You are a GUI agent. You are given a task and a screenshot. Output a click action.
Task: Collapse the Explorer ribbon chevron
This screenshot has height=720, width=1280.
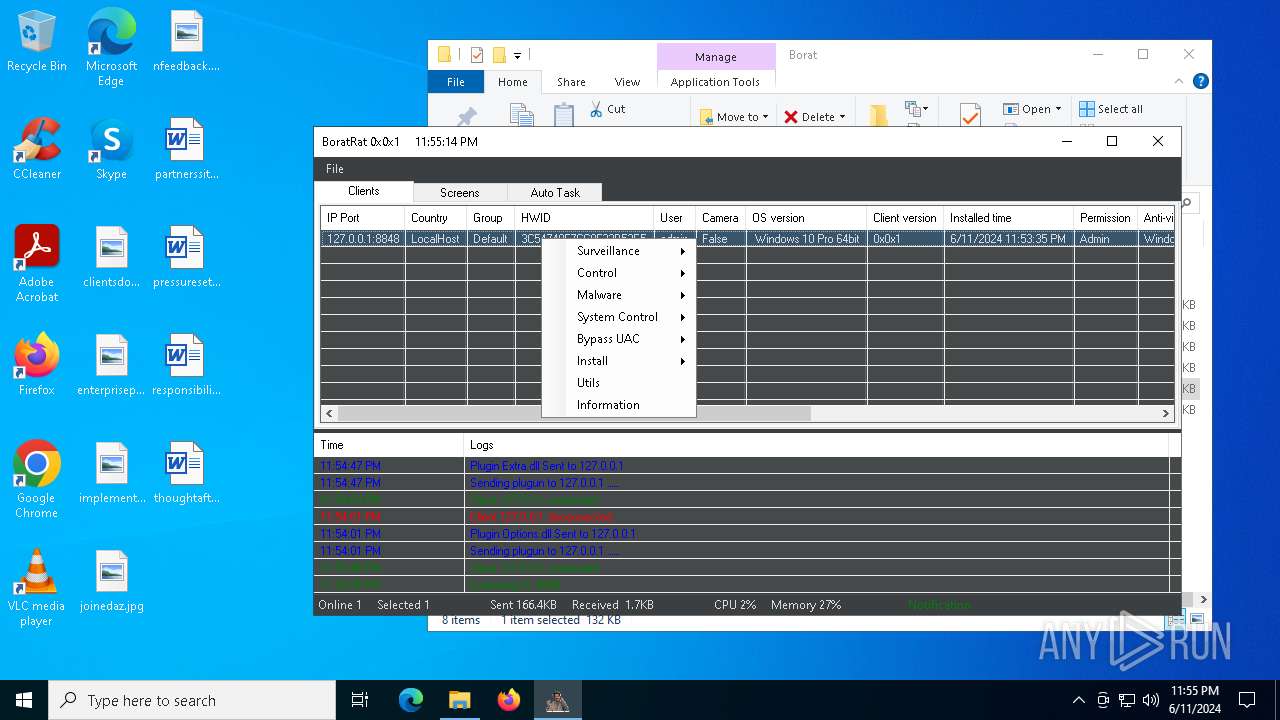click(1179, 82)
